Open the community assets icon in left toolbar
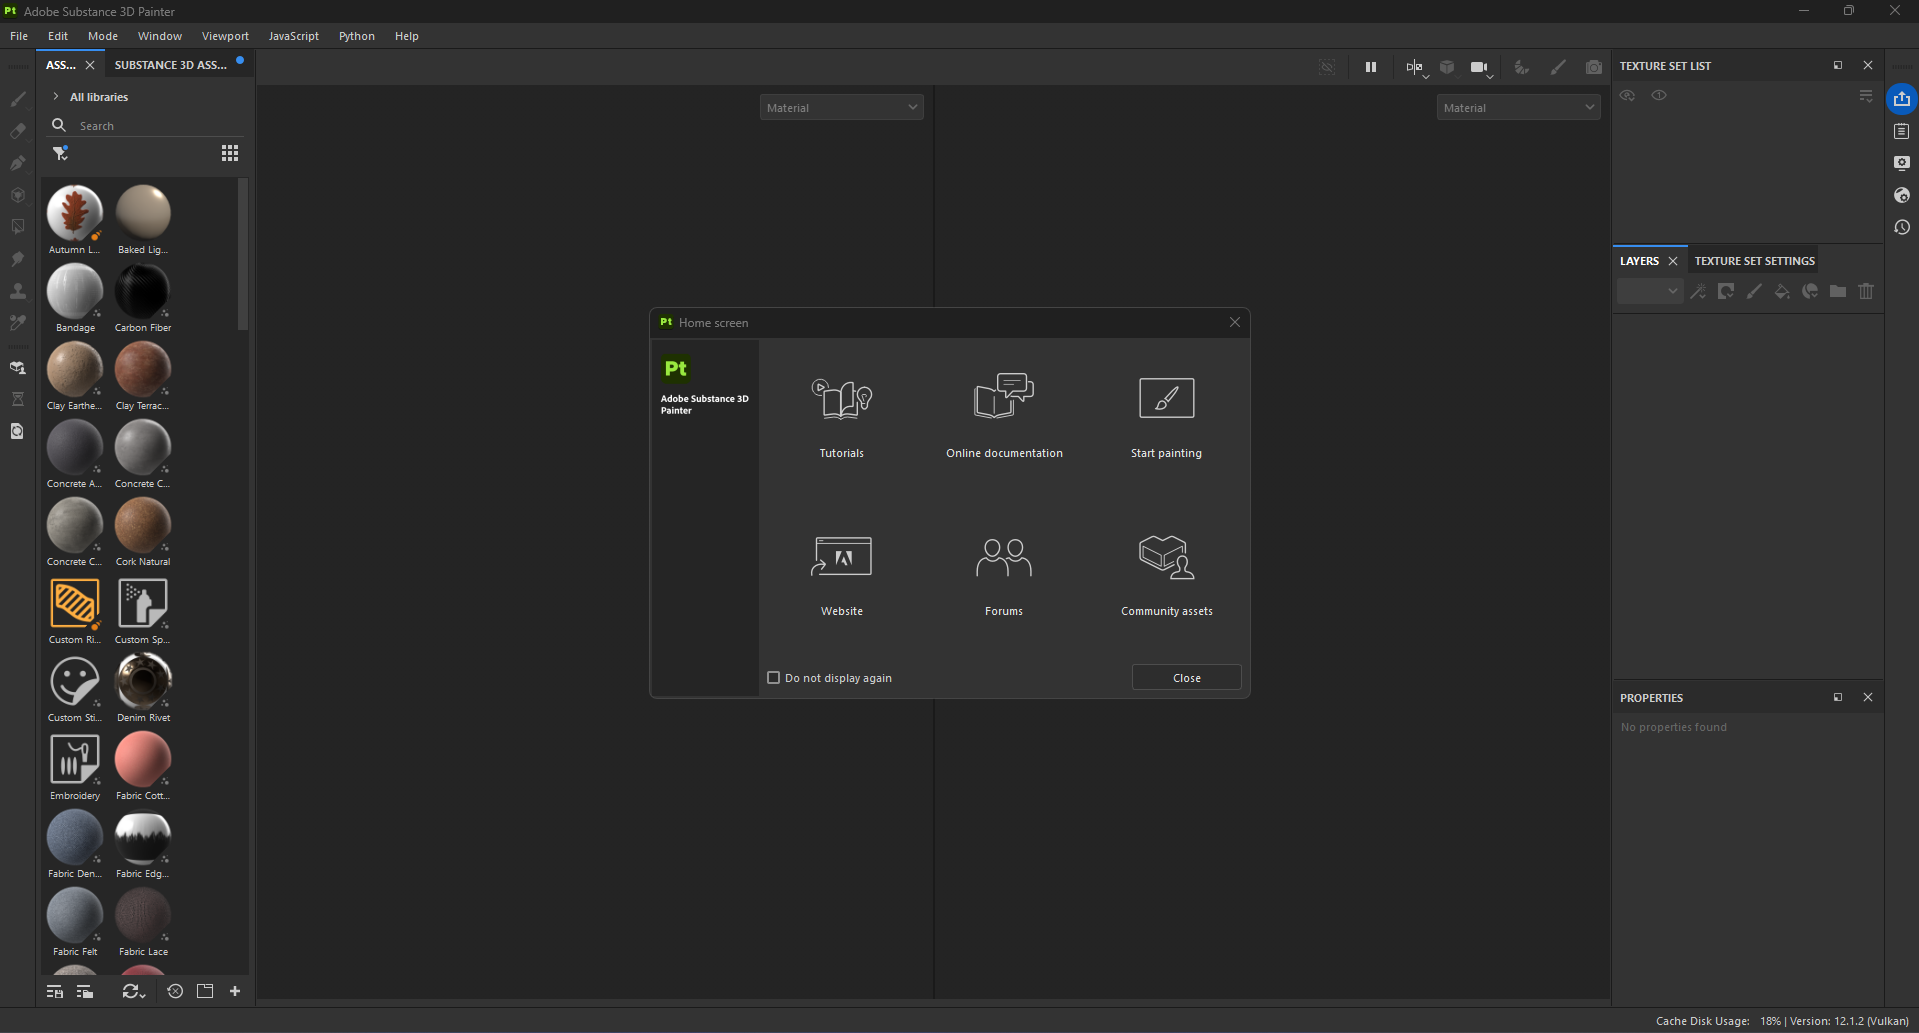 (x=18, y=368)
